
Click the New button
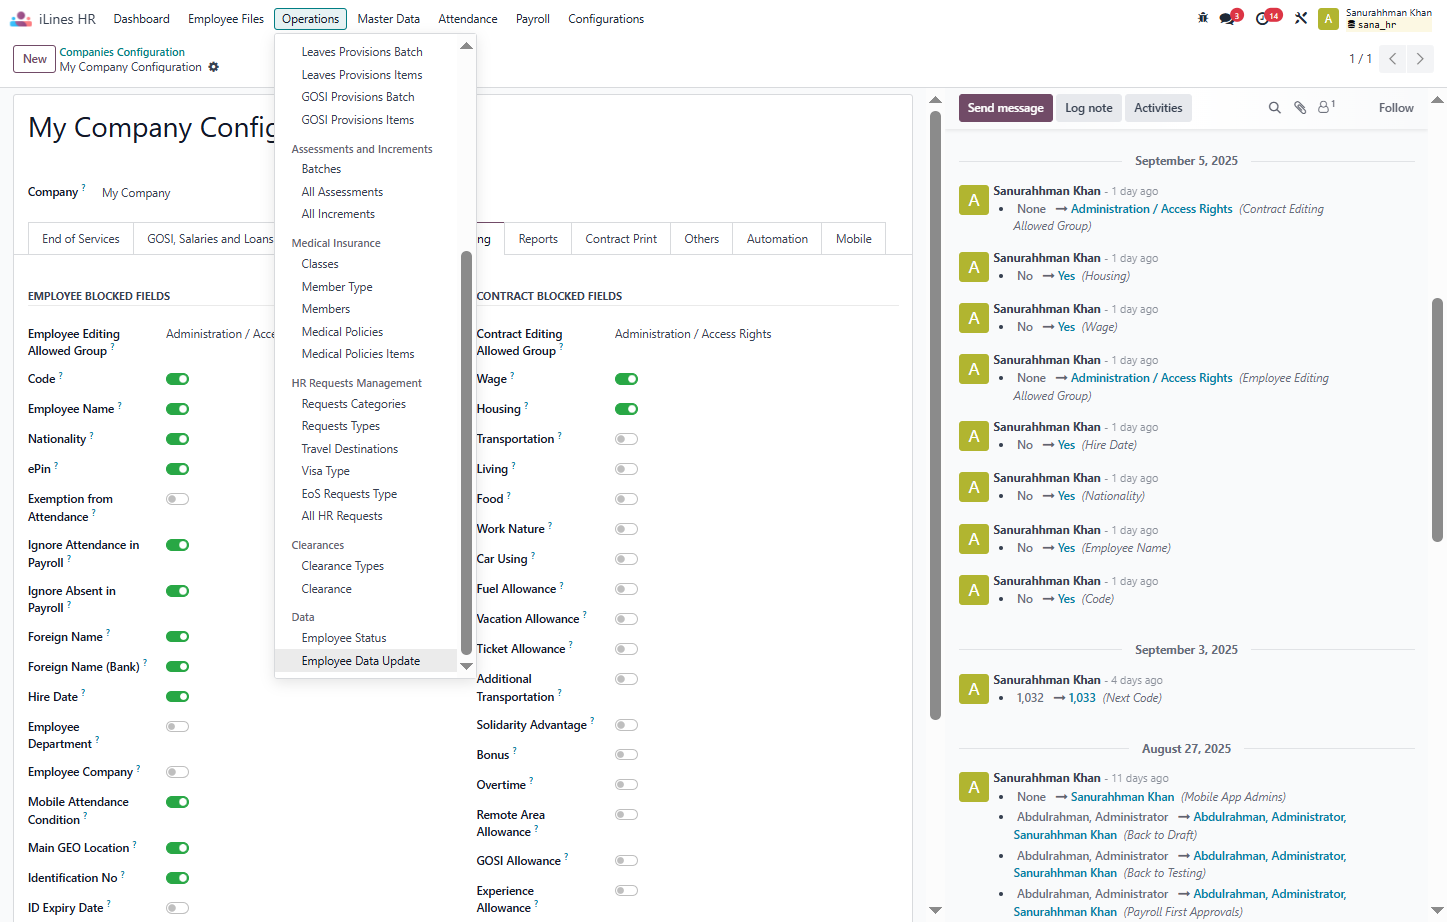35,59
